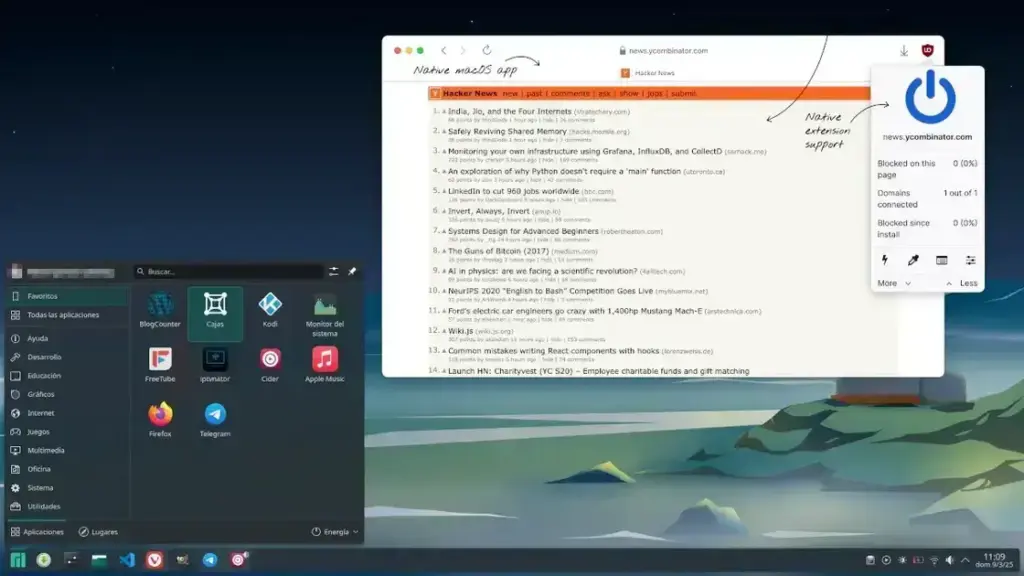Open Telegram from the taskbar

click(x=210, y=560)
